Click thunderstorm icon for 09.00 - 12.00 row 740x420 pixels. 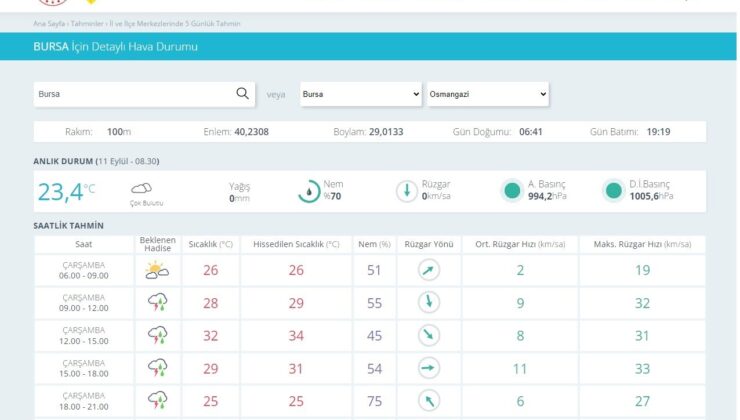pos(158,302)
